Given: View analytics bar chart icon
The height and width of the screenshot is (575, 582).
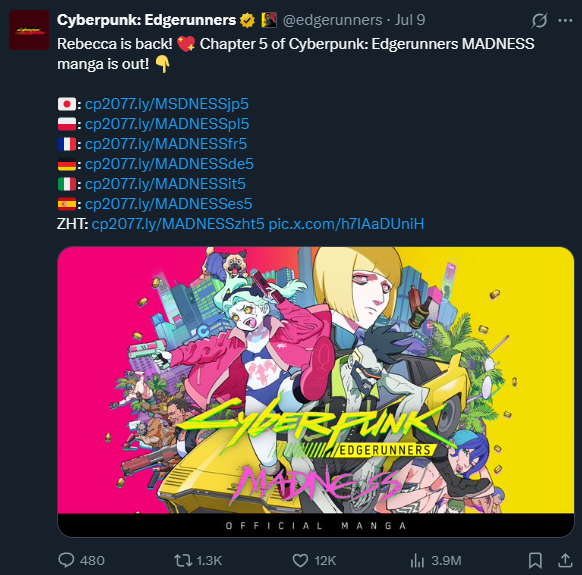Looking at the screenshot, I should (x=417, y=560).
